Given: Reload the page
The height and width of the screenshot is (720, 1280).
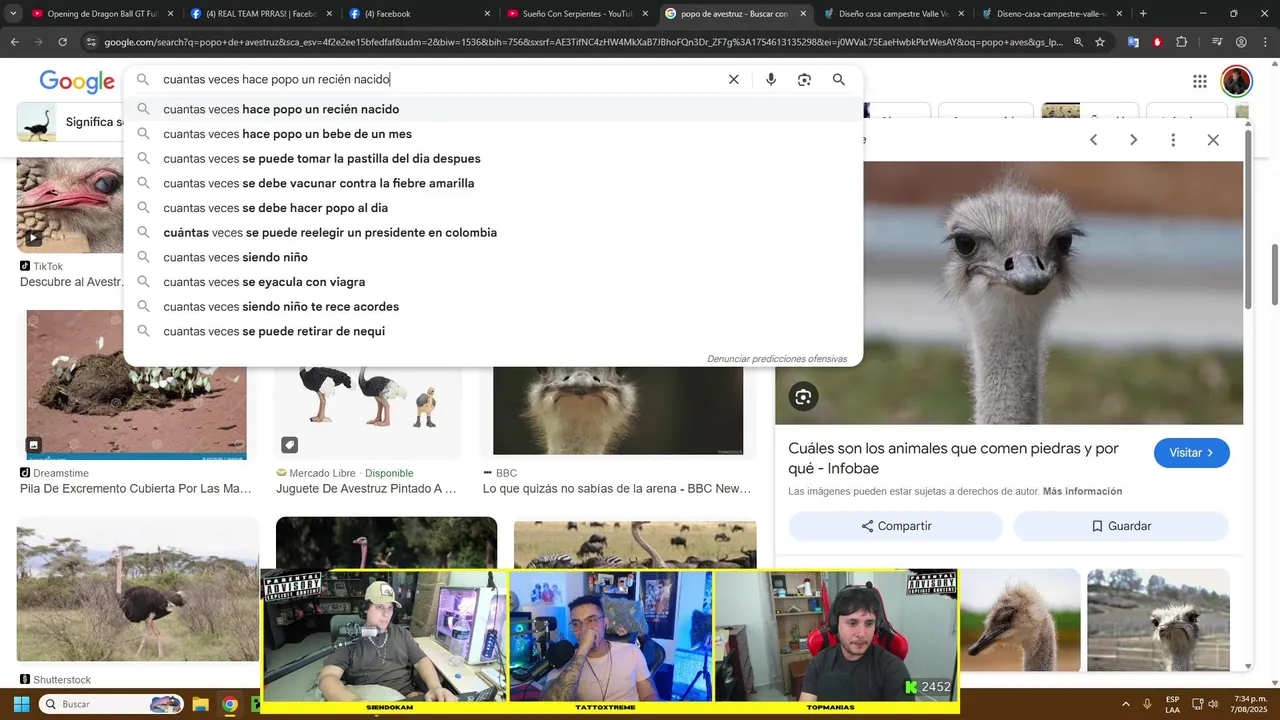Looking at the screenshot, I should pos(62,42).
